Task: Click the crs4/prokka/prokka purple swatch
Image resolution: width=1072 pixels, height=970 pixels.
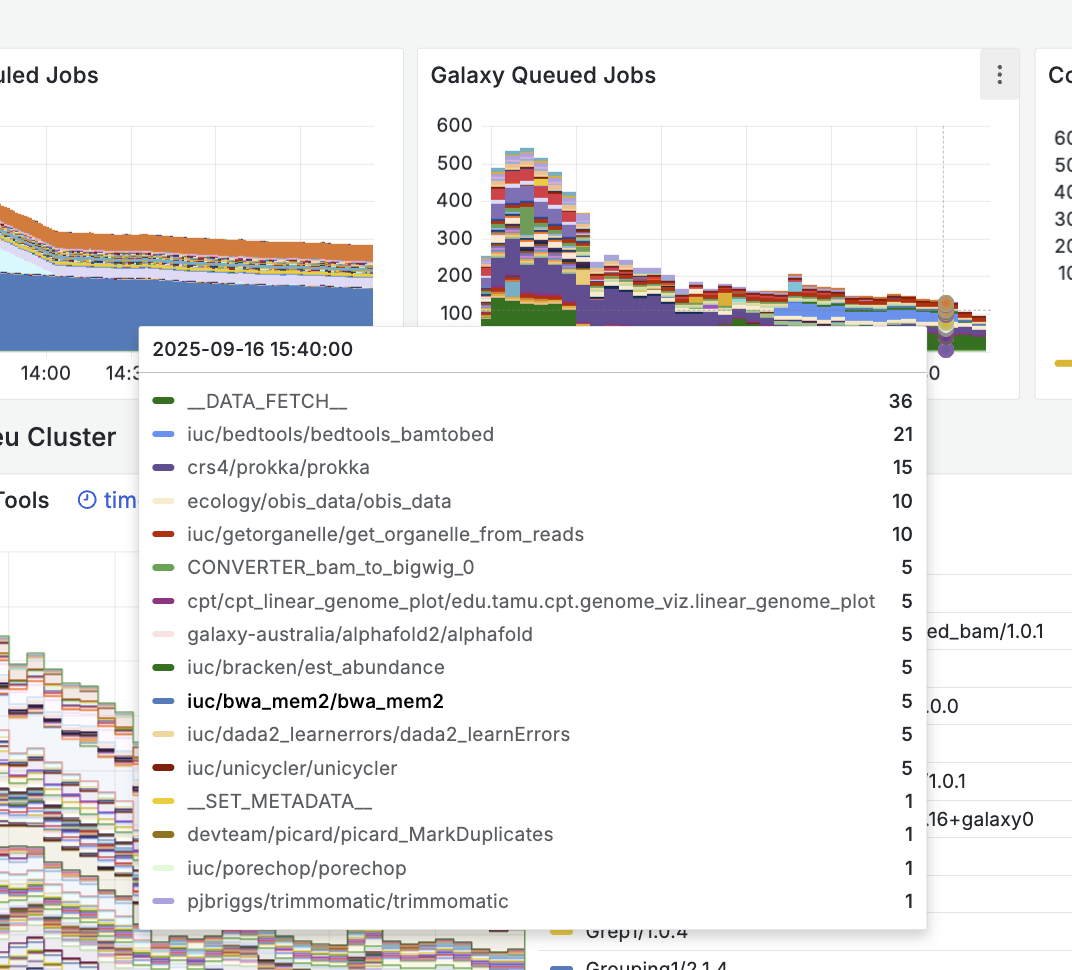Action: 163,468
